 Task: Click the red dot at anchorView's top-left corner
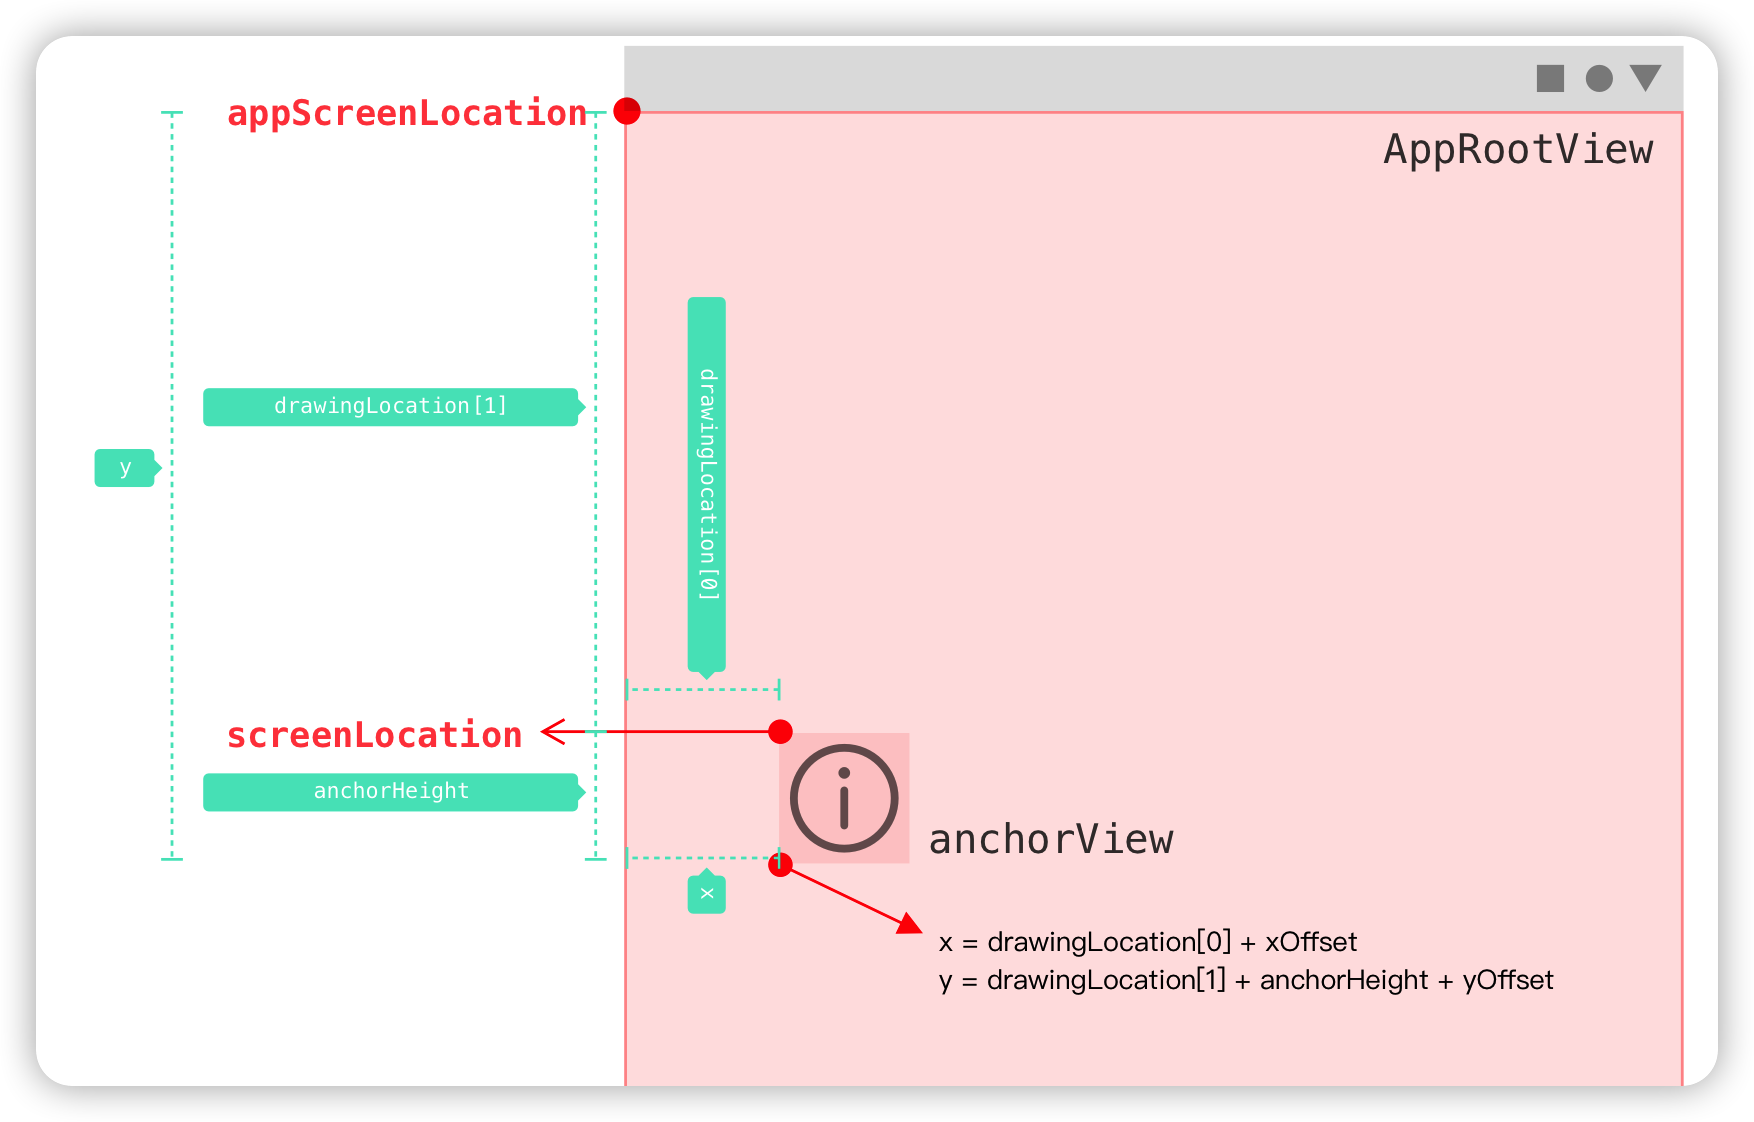[x=781, y=732]
